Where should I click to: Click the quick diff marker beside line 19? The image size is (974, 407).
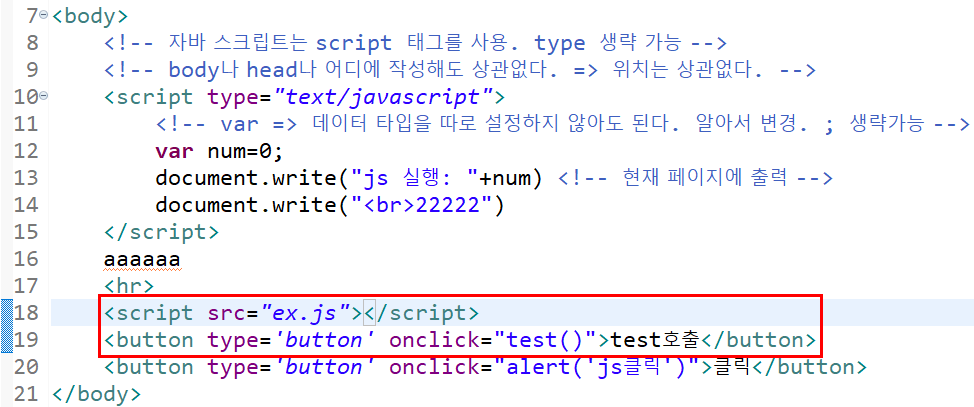click(x=7, y=340)
